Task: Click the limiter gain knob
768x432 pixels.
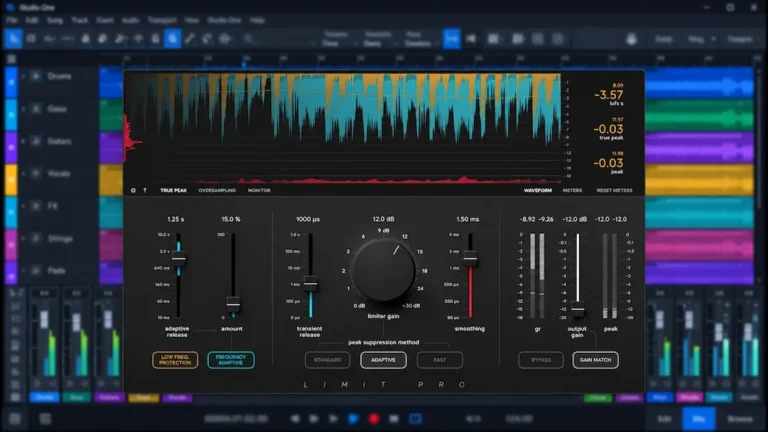Action: click(x=384, y=270)
